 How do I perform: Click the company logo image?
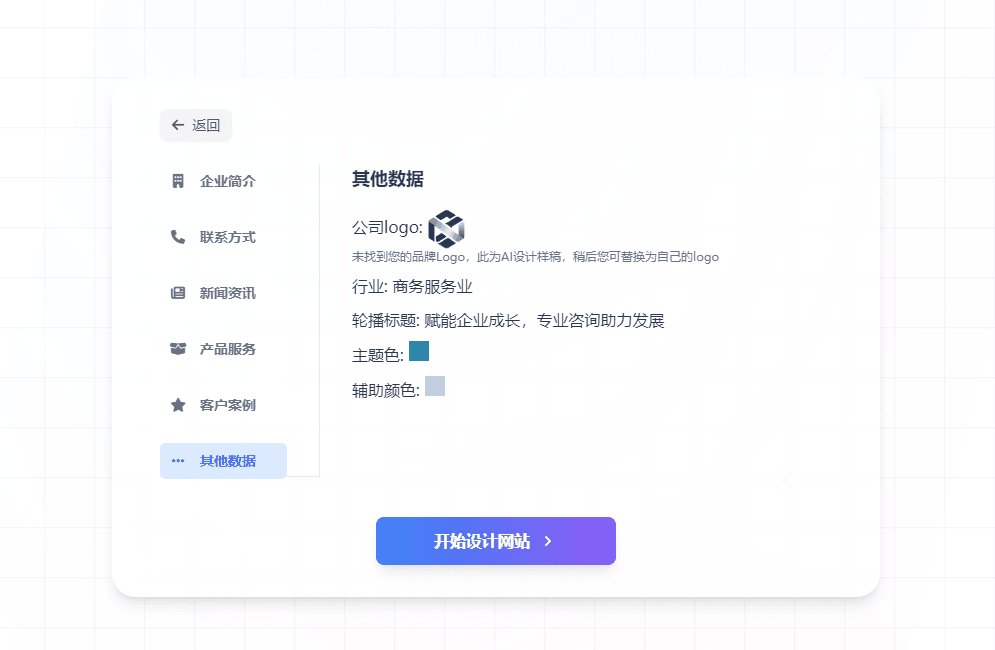coord(446,228)
